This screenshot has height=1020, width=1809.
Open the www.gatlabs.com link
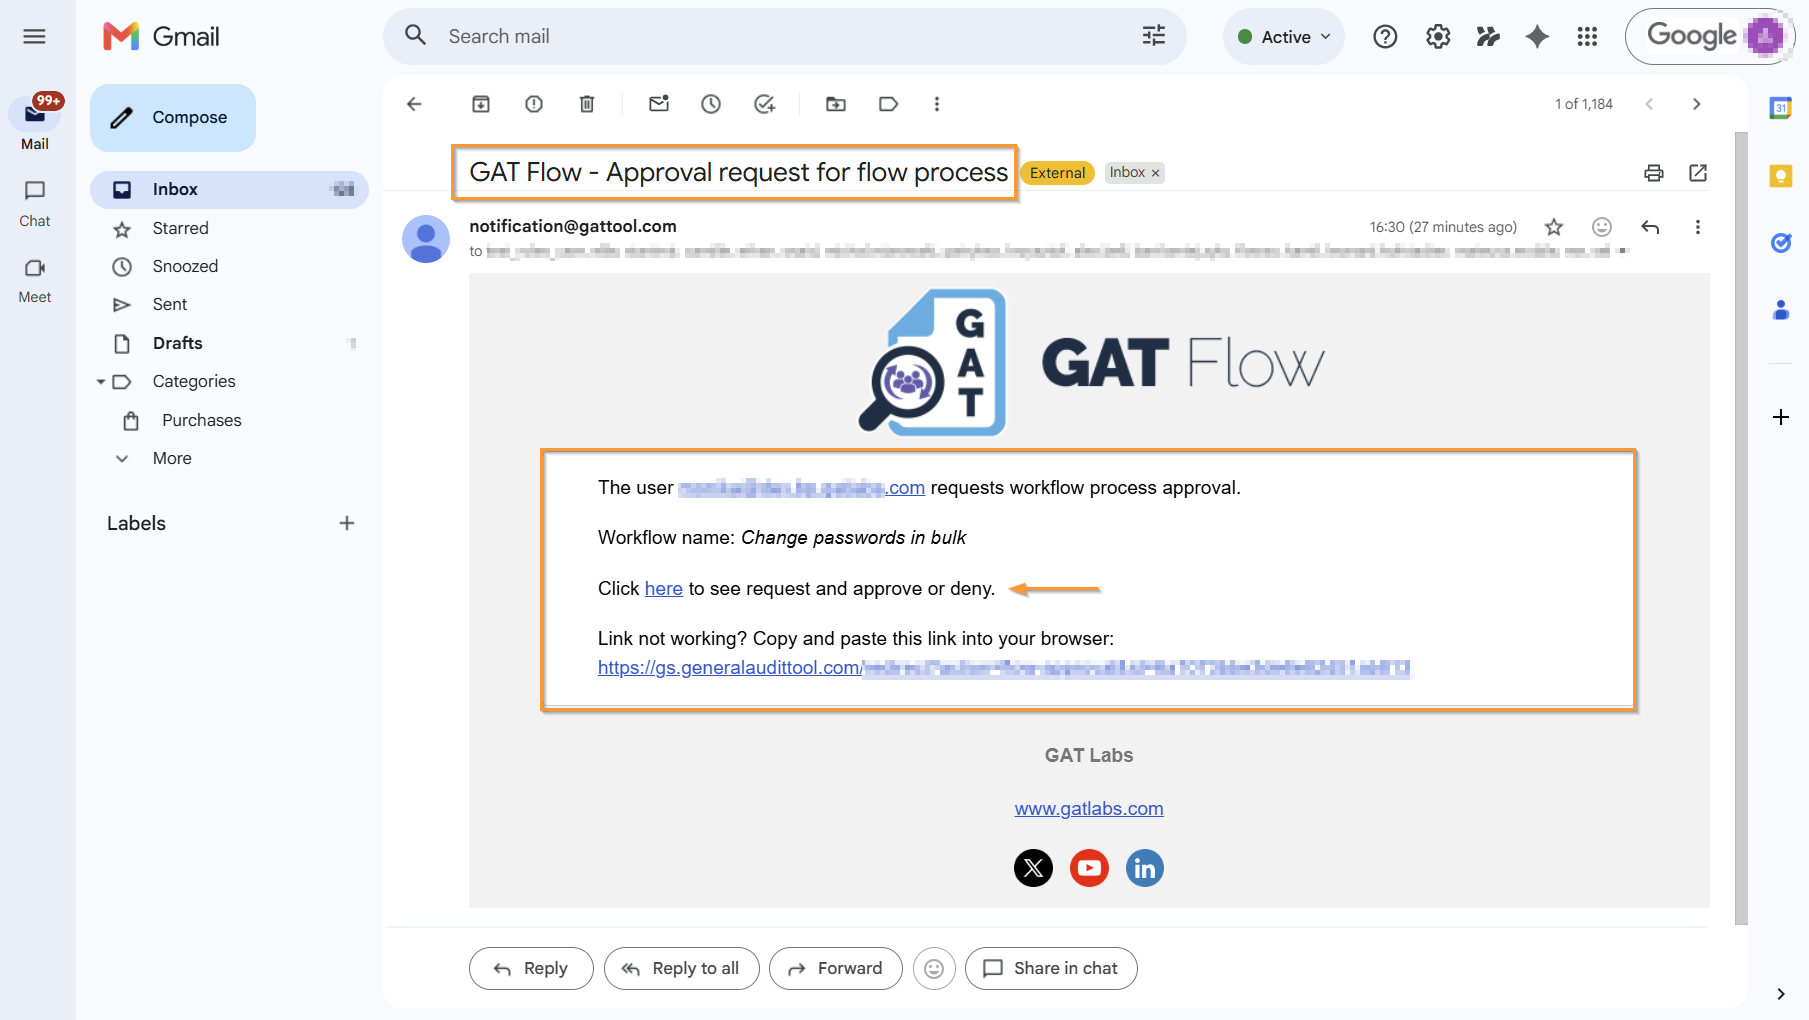[1089, 809]
